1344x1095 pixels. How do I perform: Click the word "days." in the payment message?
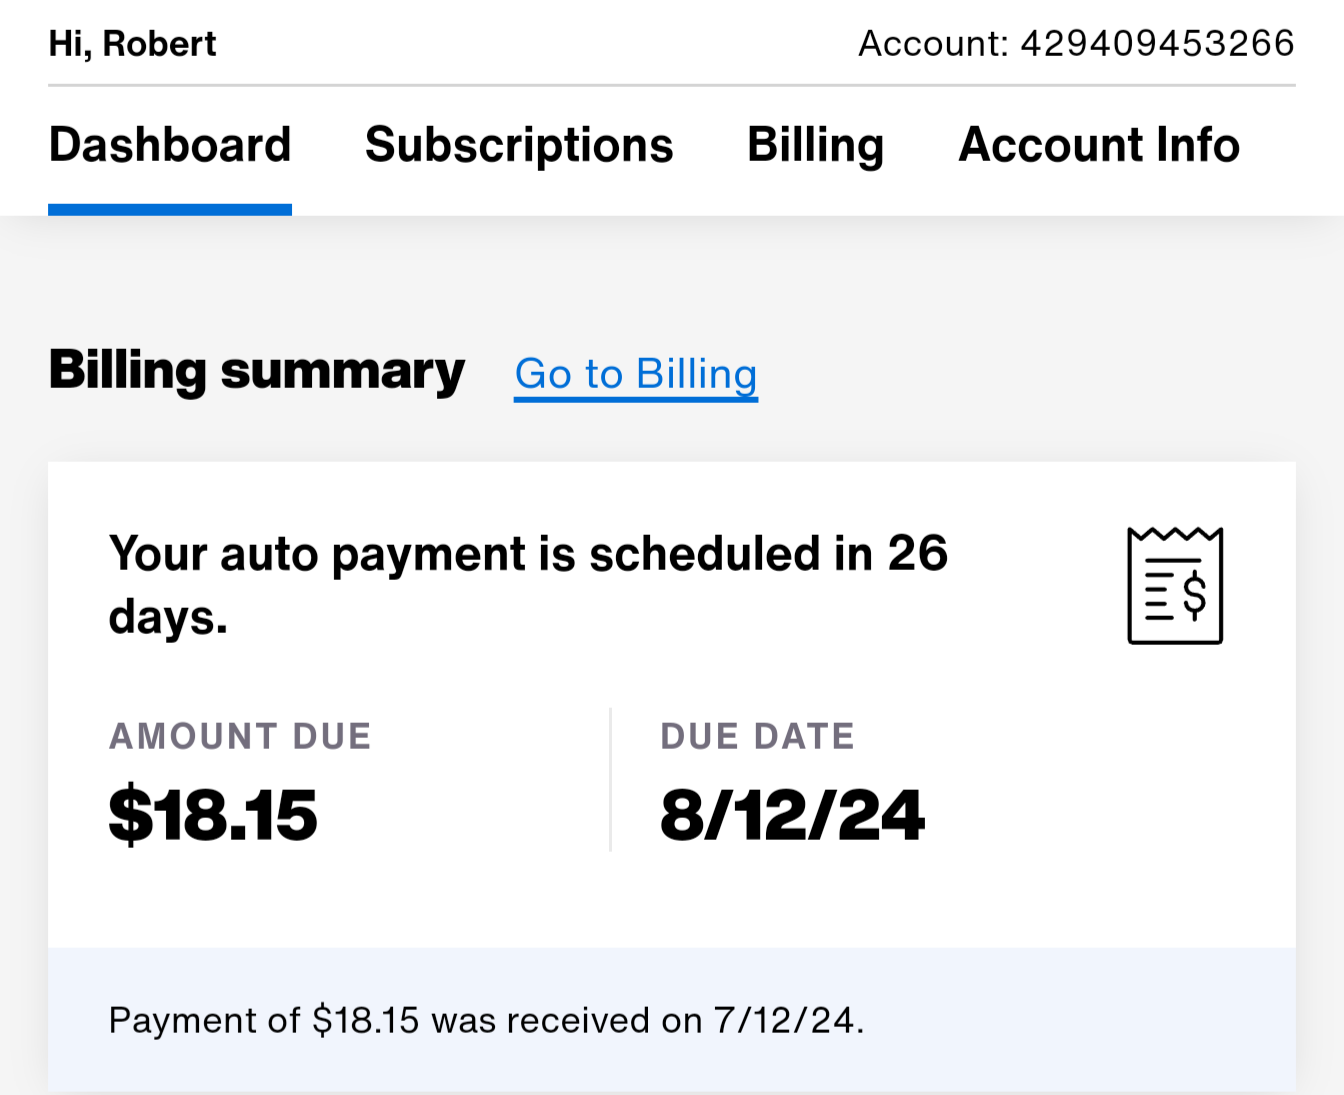[x=168, y=618]
